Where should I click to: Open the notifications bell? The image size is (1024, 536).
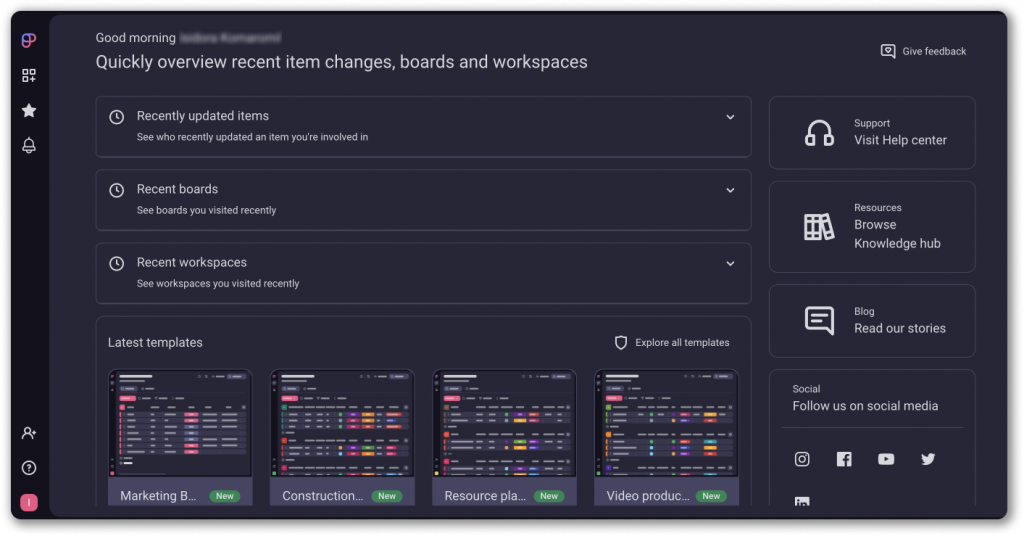29,146
